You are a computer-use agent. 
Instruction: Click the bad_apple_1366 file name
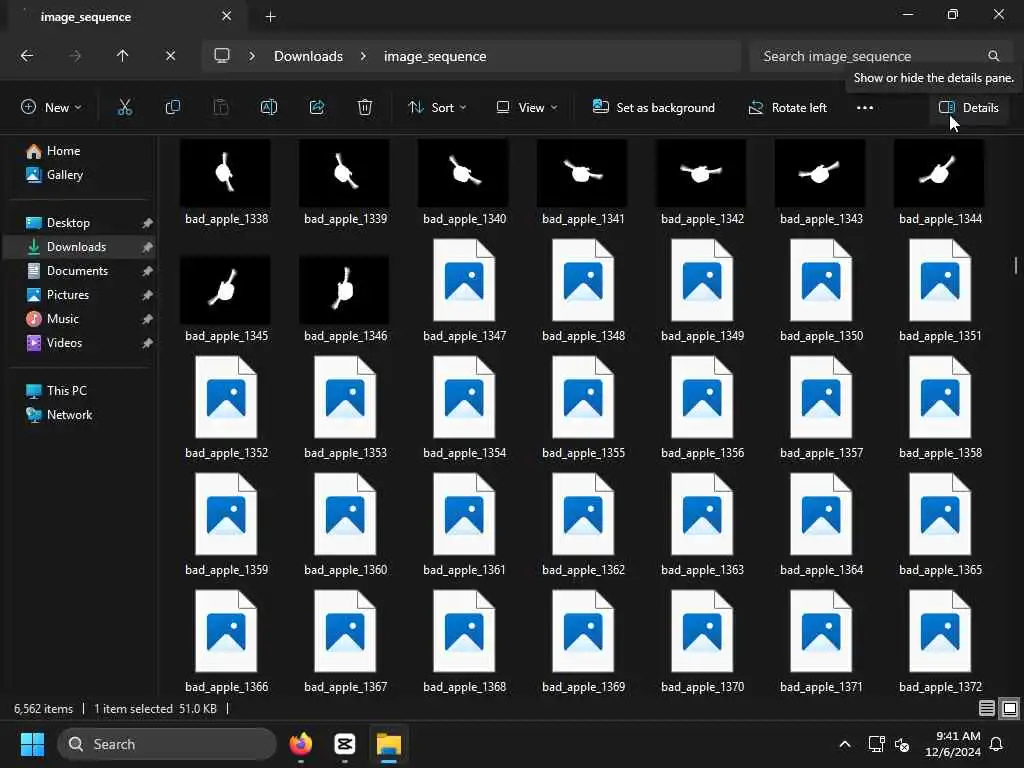click(x=227, y=687)
